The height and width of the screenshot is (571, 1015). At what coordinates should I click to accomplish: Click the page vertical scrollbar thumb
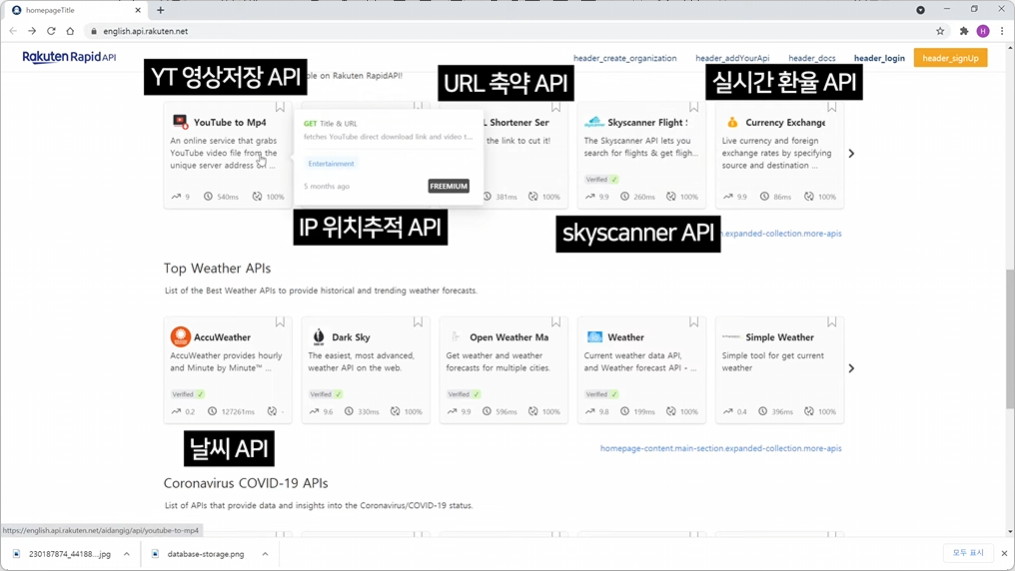click(x=1010, y=339)
